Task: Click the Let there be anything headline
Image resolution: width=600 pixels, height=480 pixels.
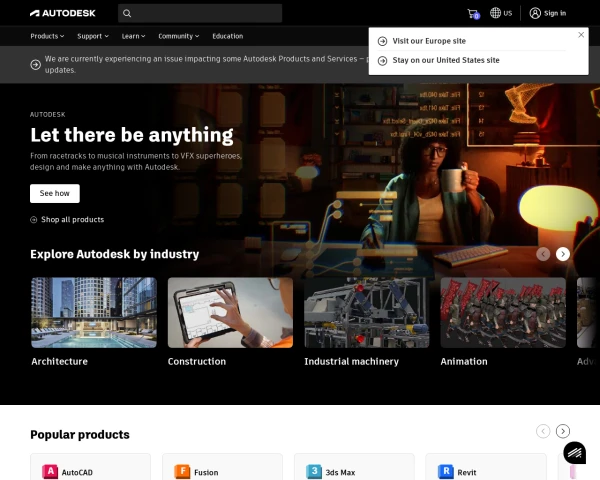Action: coord(132,135)
